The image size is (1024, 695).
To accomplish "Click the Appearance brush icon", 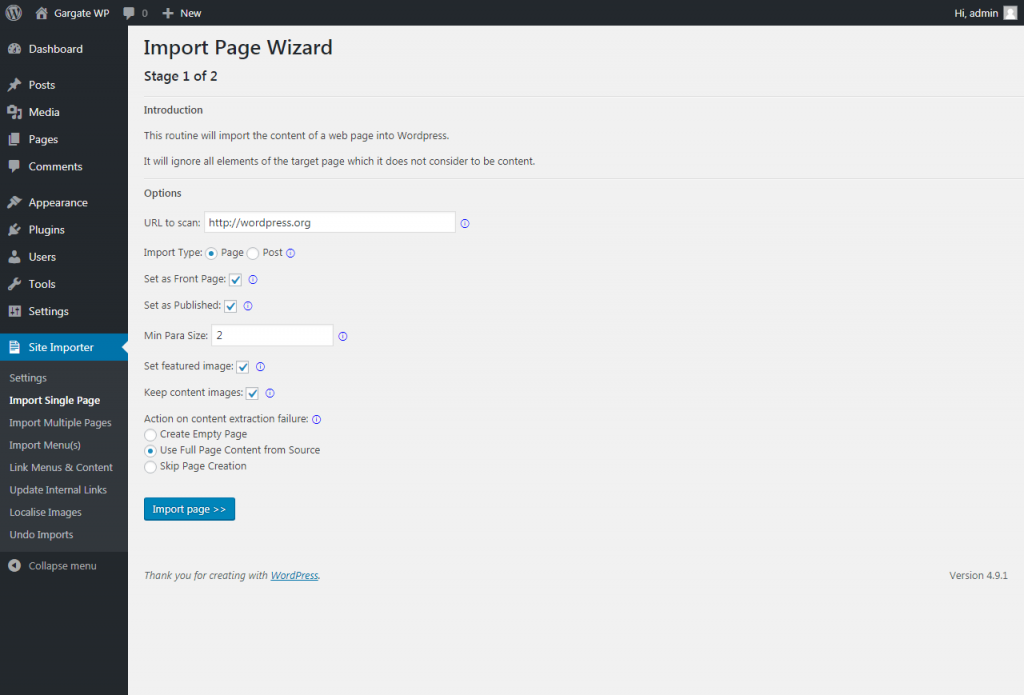I will pyautogui.click(x=16, y=202).
